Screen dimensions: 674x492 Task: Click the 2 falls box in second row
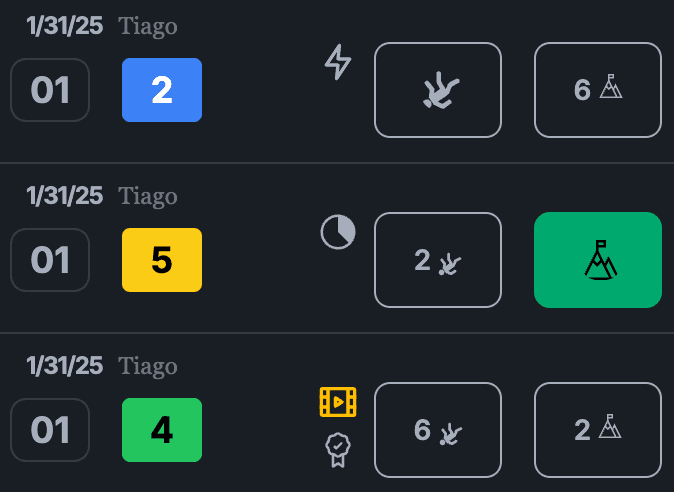coord(438,260)
